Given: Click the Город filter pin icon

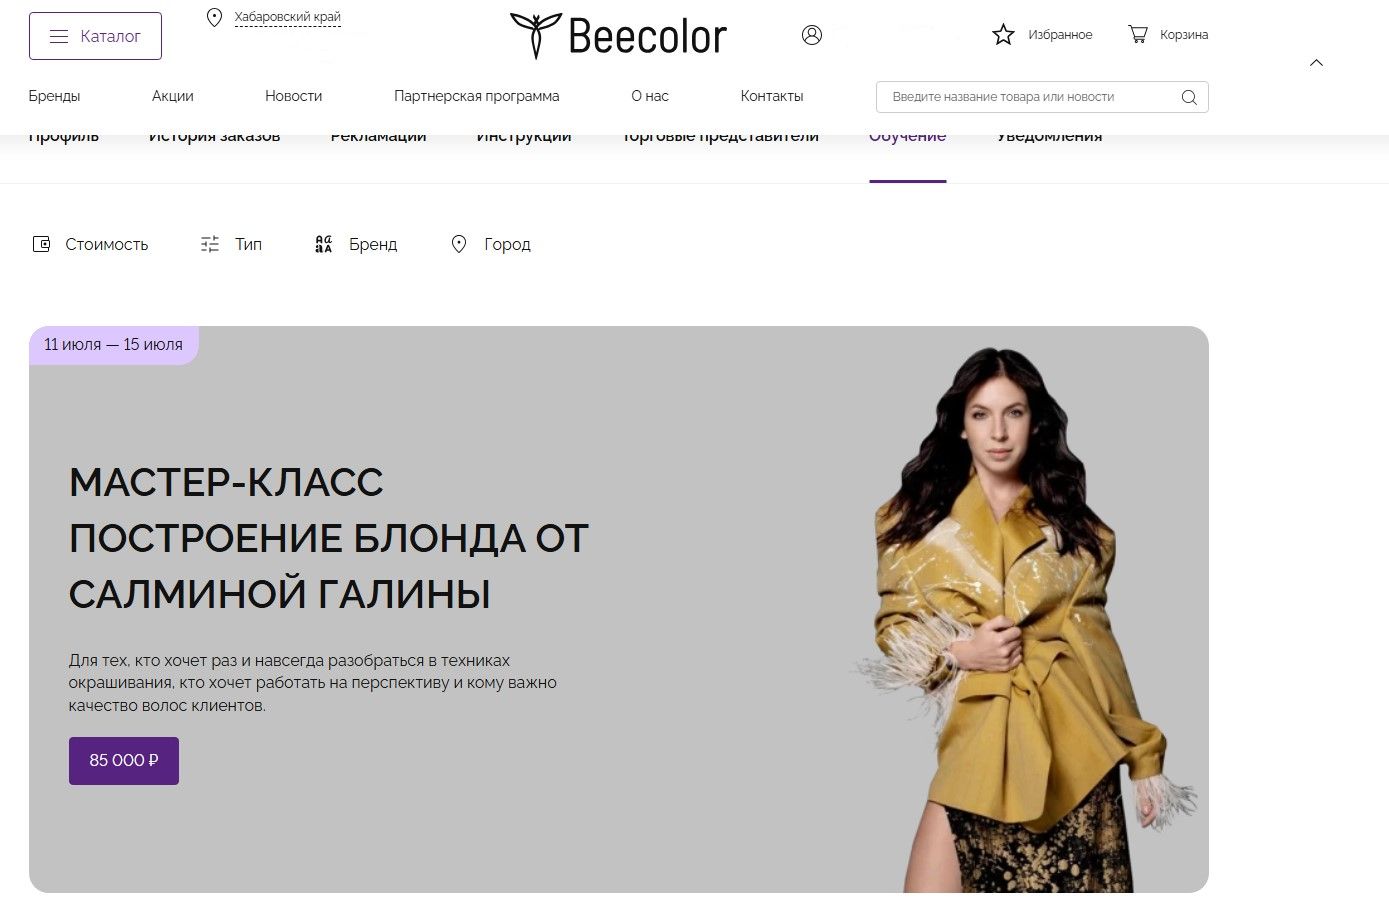Looking at the screenshot, I should (x=459, y=244).
